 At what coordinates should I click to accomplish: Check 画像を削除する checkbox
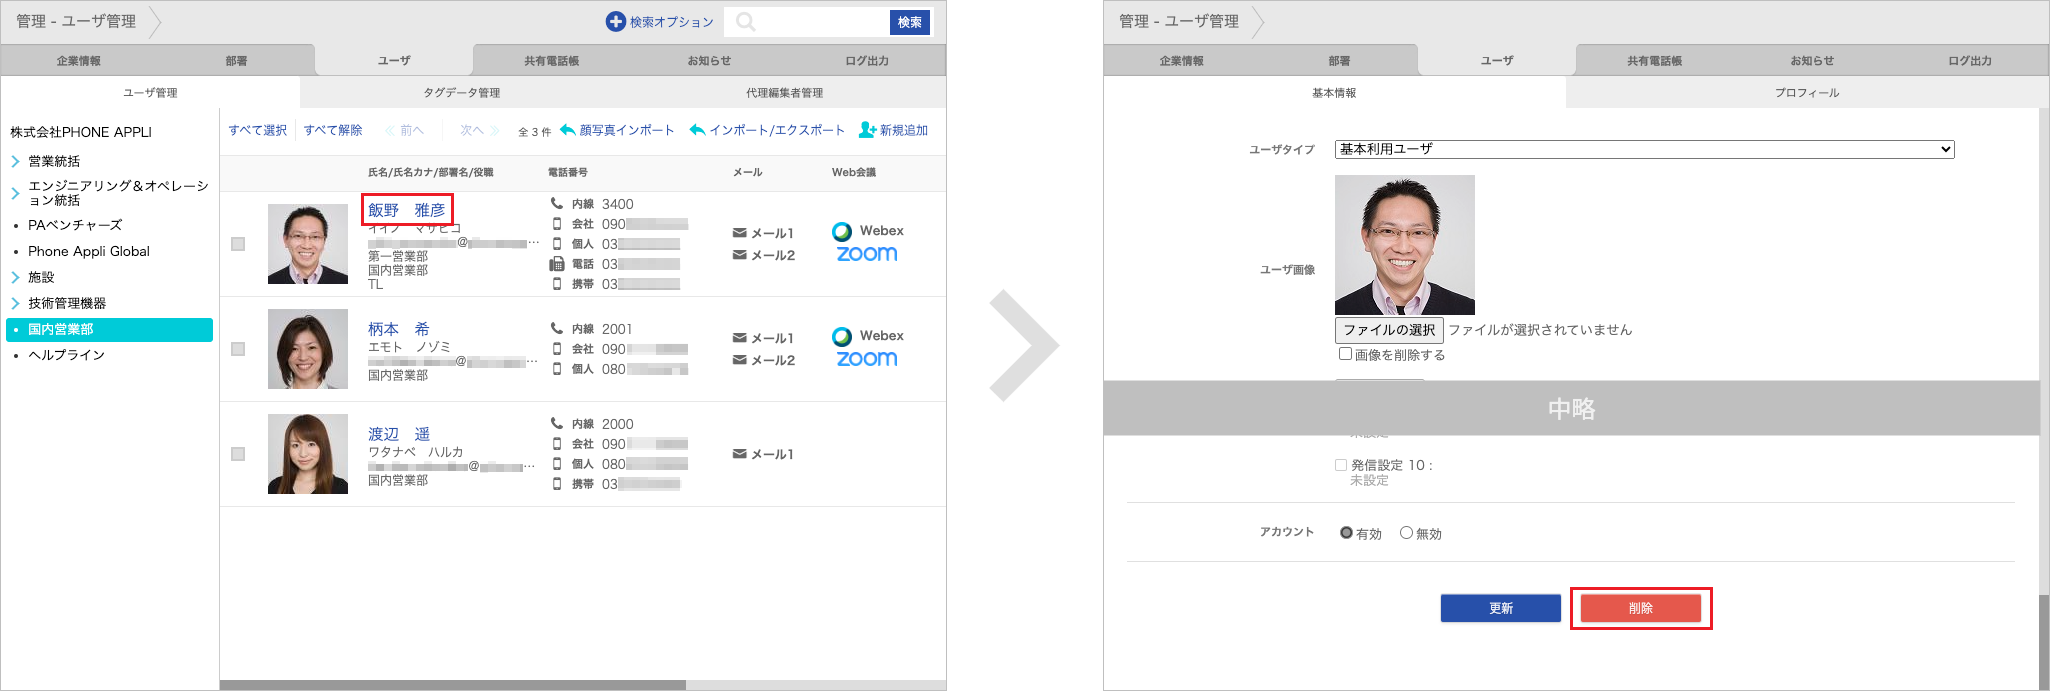click(x=1345, y=354)
